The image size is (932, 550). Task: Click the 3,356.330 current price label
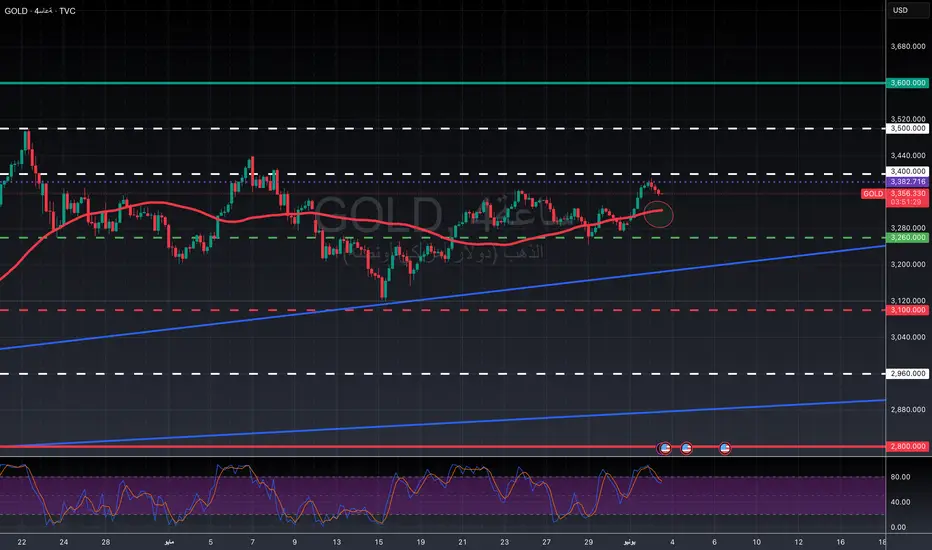coord(908,193)
